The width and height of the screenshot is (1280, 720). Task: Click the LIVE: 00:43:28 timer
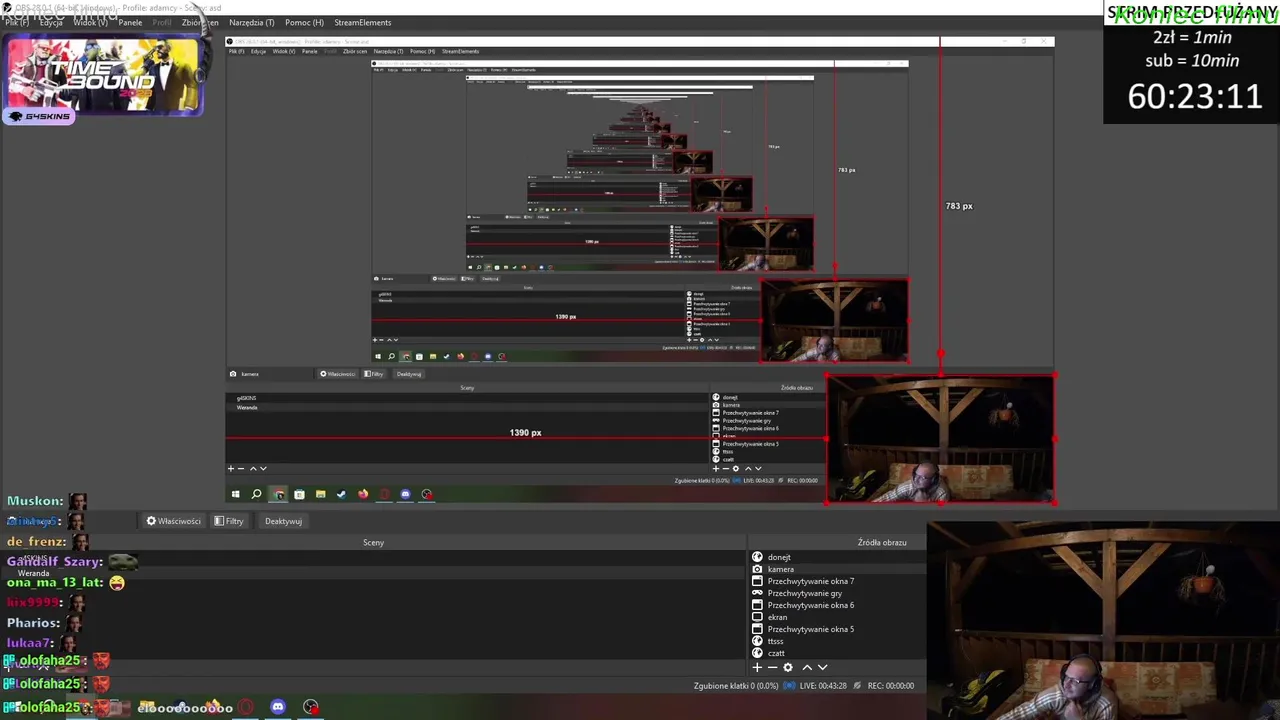(823, 686)
